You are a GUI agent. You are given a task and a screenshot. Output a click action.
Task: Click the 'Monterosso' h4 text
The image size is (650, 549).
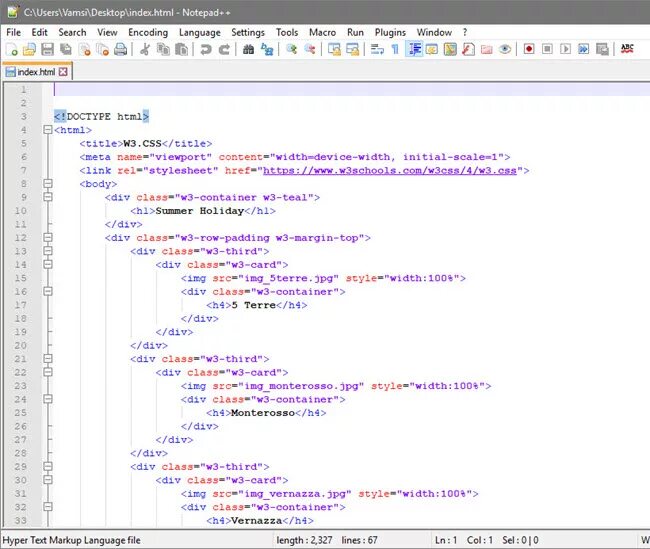[x=263, y=413]
